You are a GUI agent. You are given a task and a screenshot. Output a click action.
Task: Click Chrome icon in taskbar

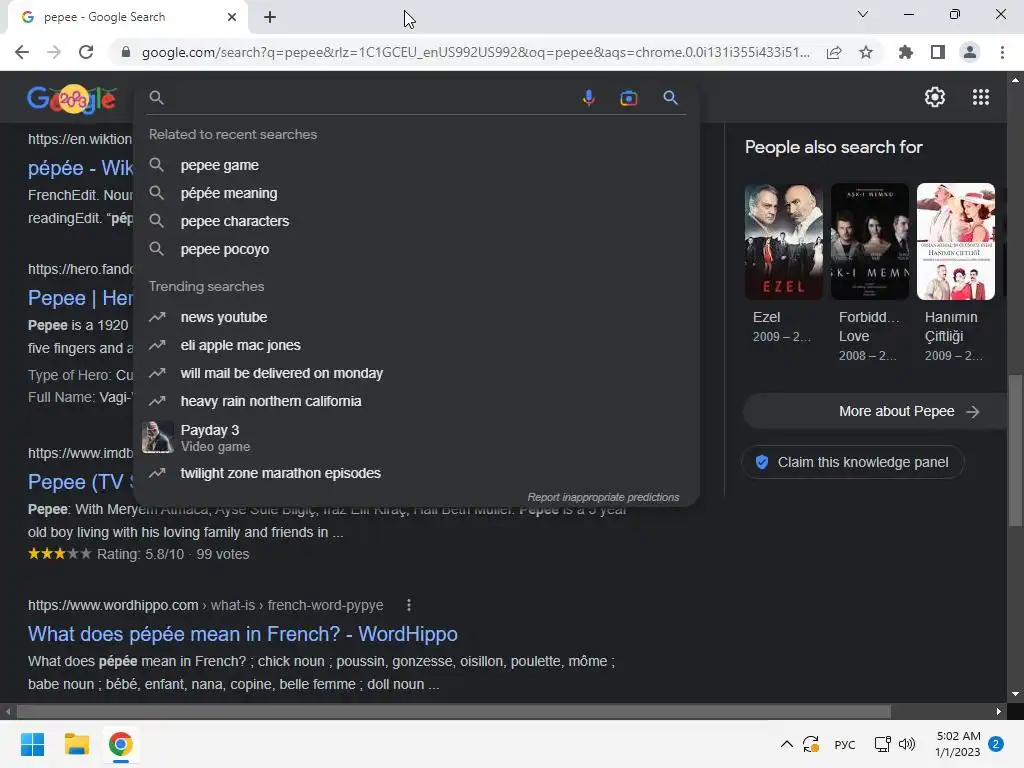coord(121,744)
